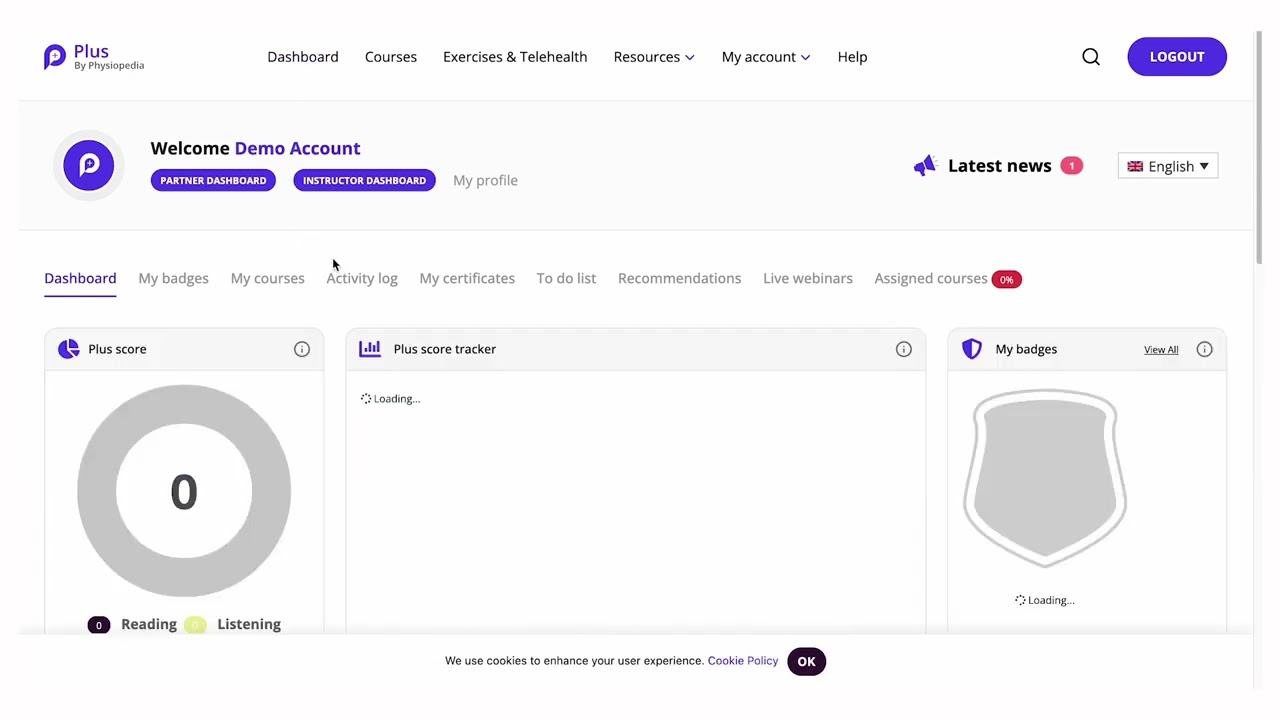Expand the My account dropdown menu
Viewport: 1280px width, 720px height.
point(766,57)
